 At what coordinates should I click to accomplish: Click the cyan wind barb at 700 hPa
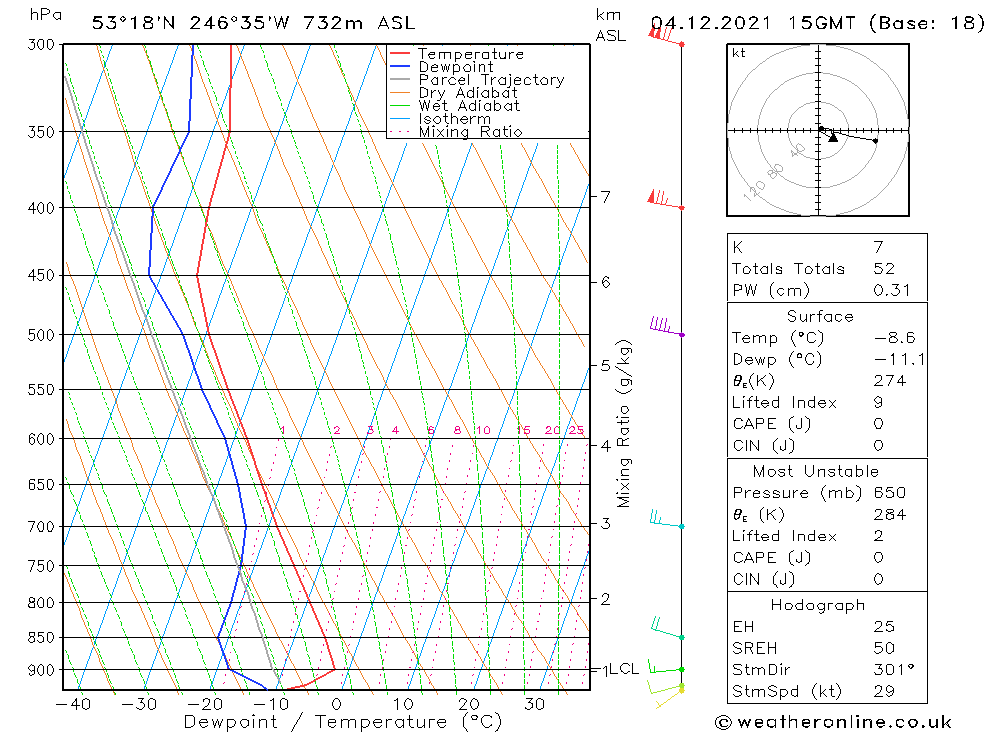click(x=664, y=520)
